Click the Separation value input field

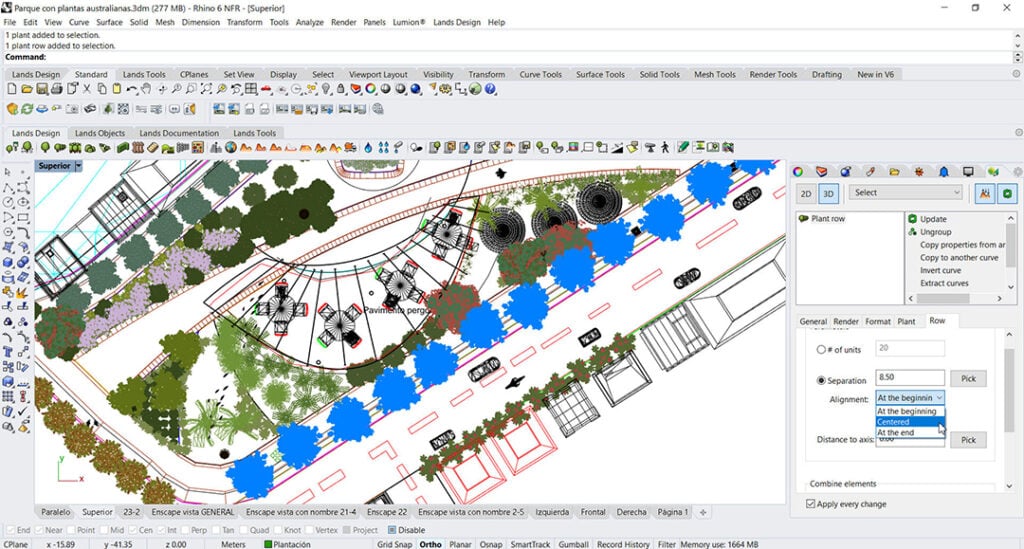909,378
